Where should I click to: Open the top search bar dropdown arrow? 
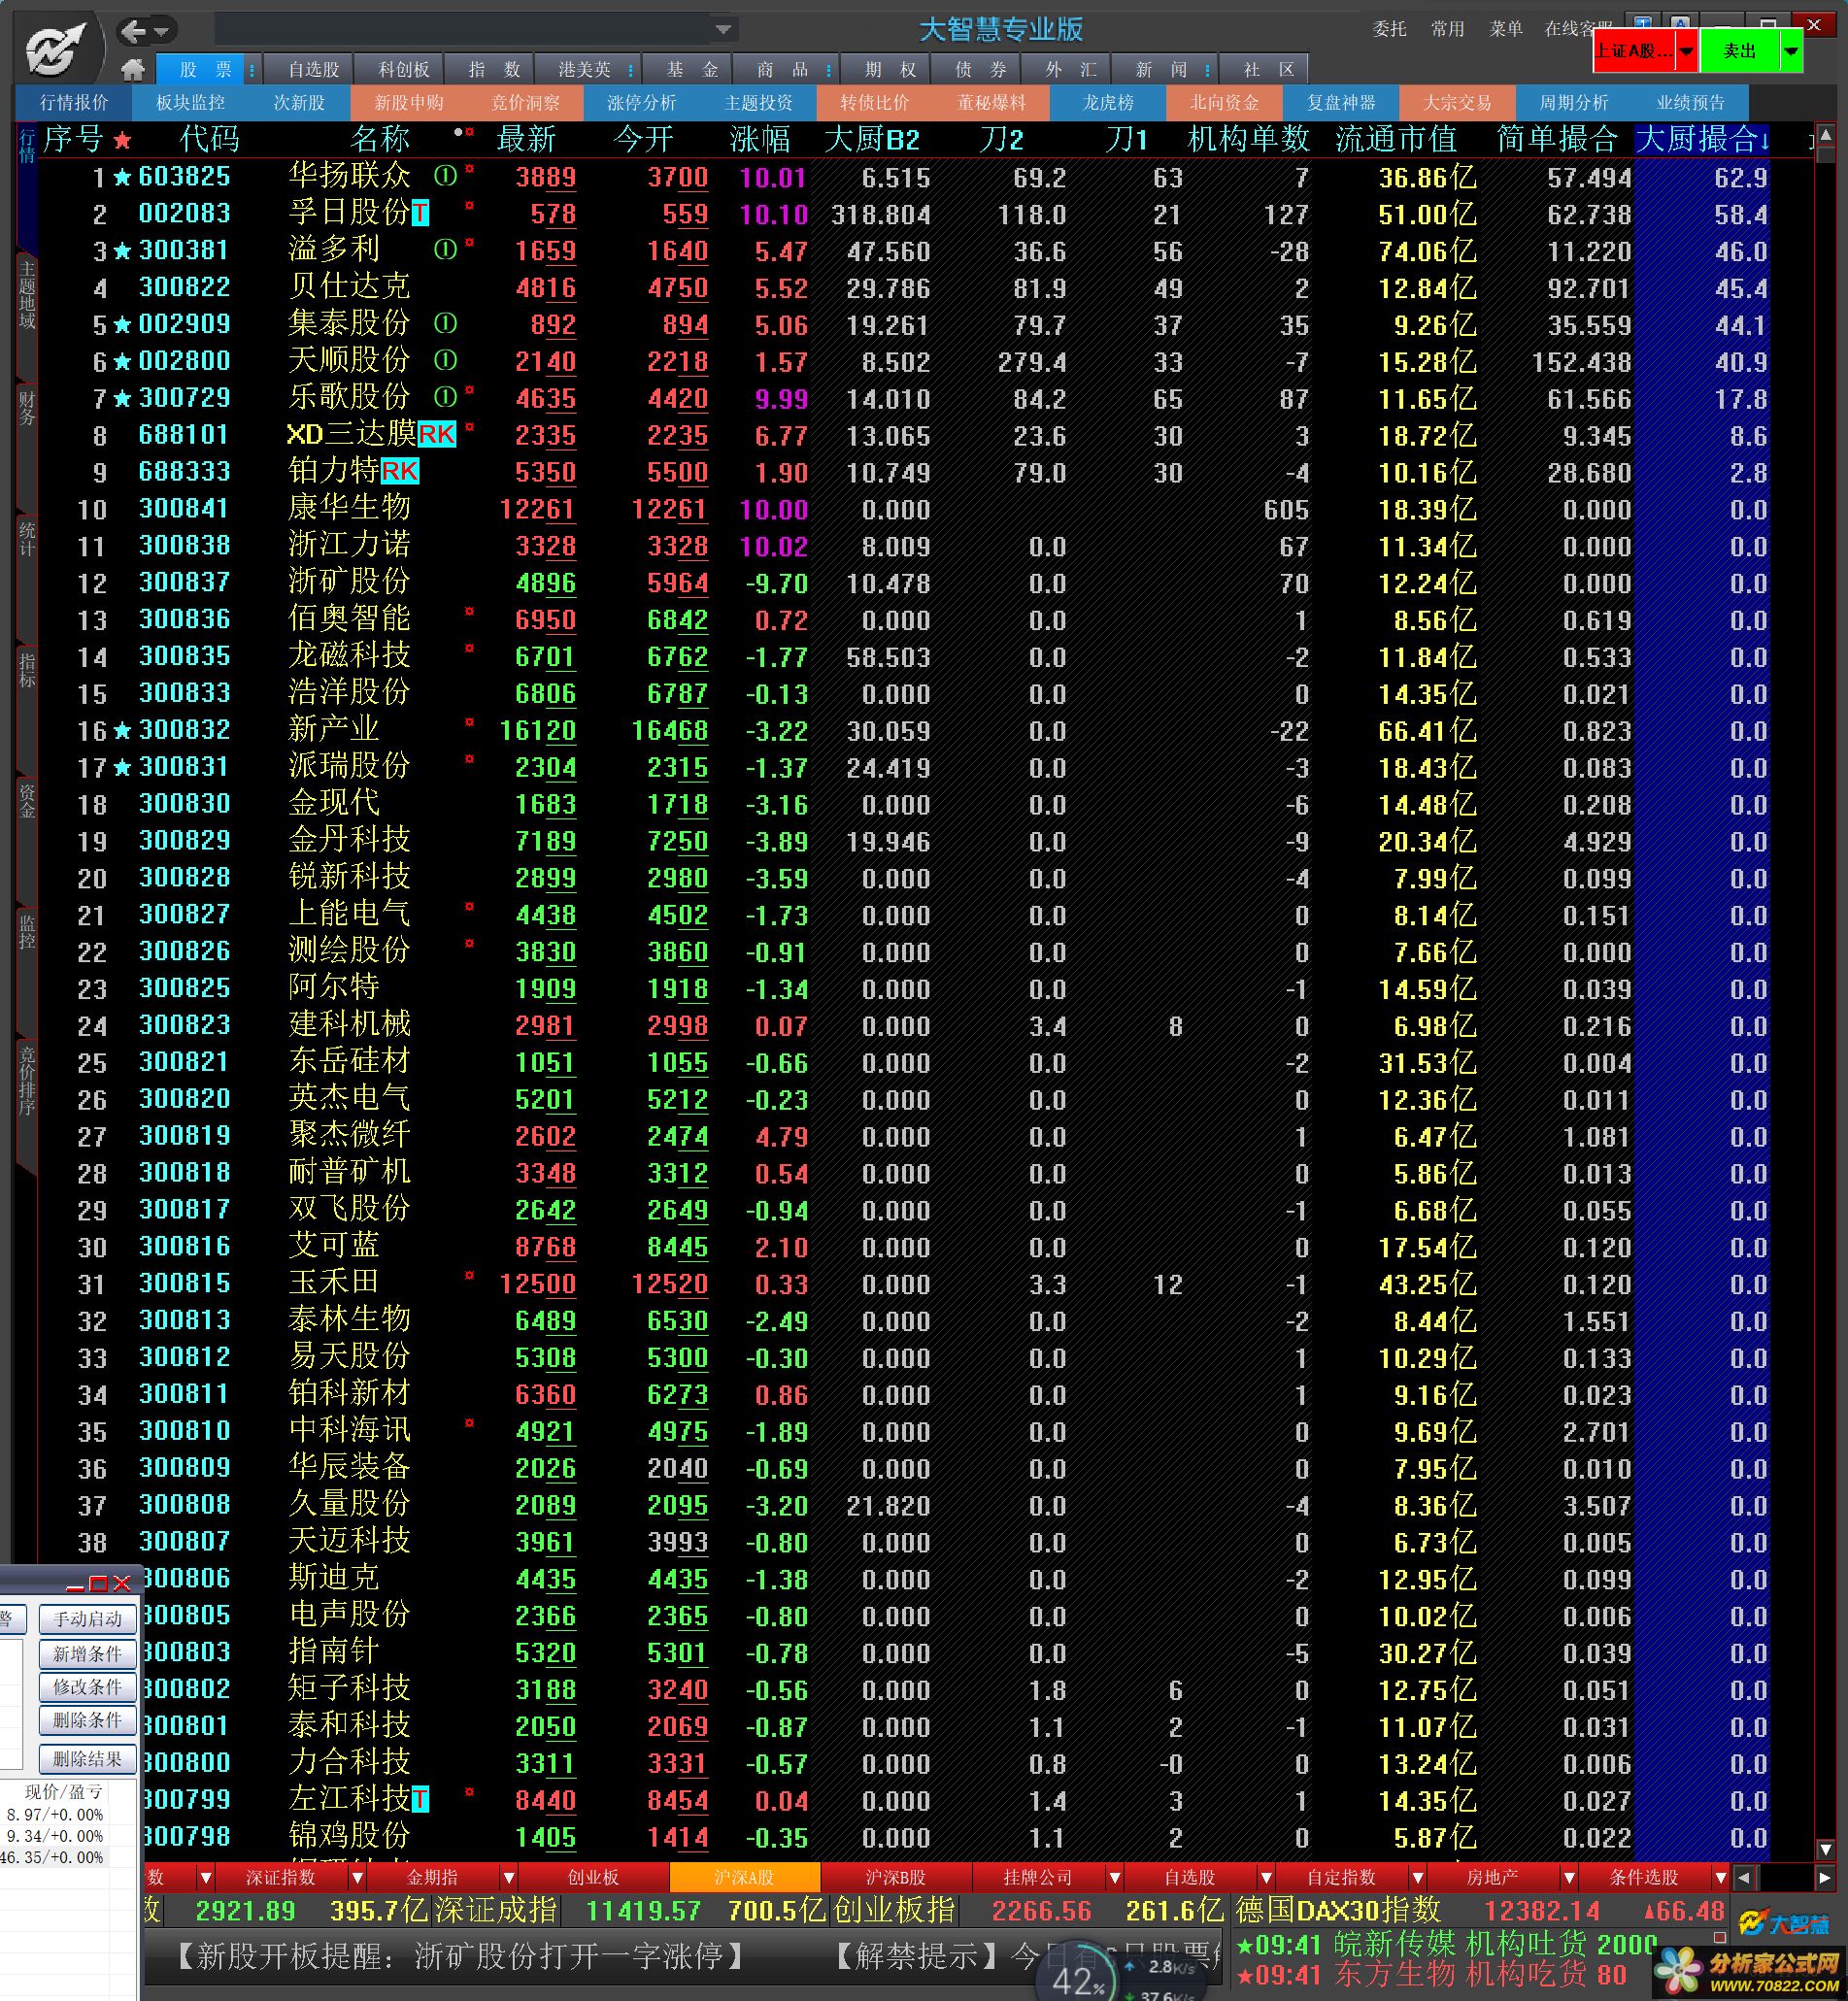(723, 30)
